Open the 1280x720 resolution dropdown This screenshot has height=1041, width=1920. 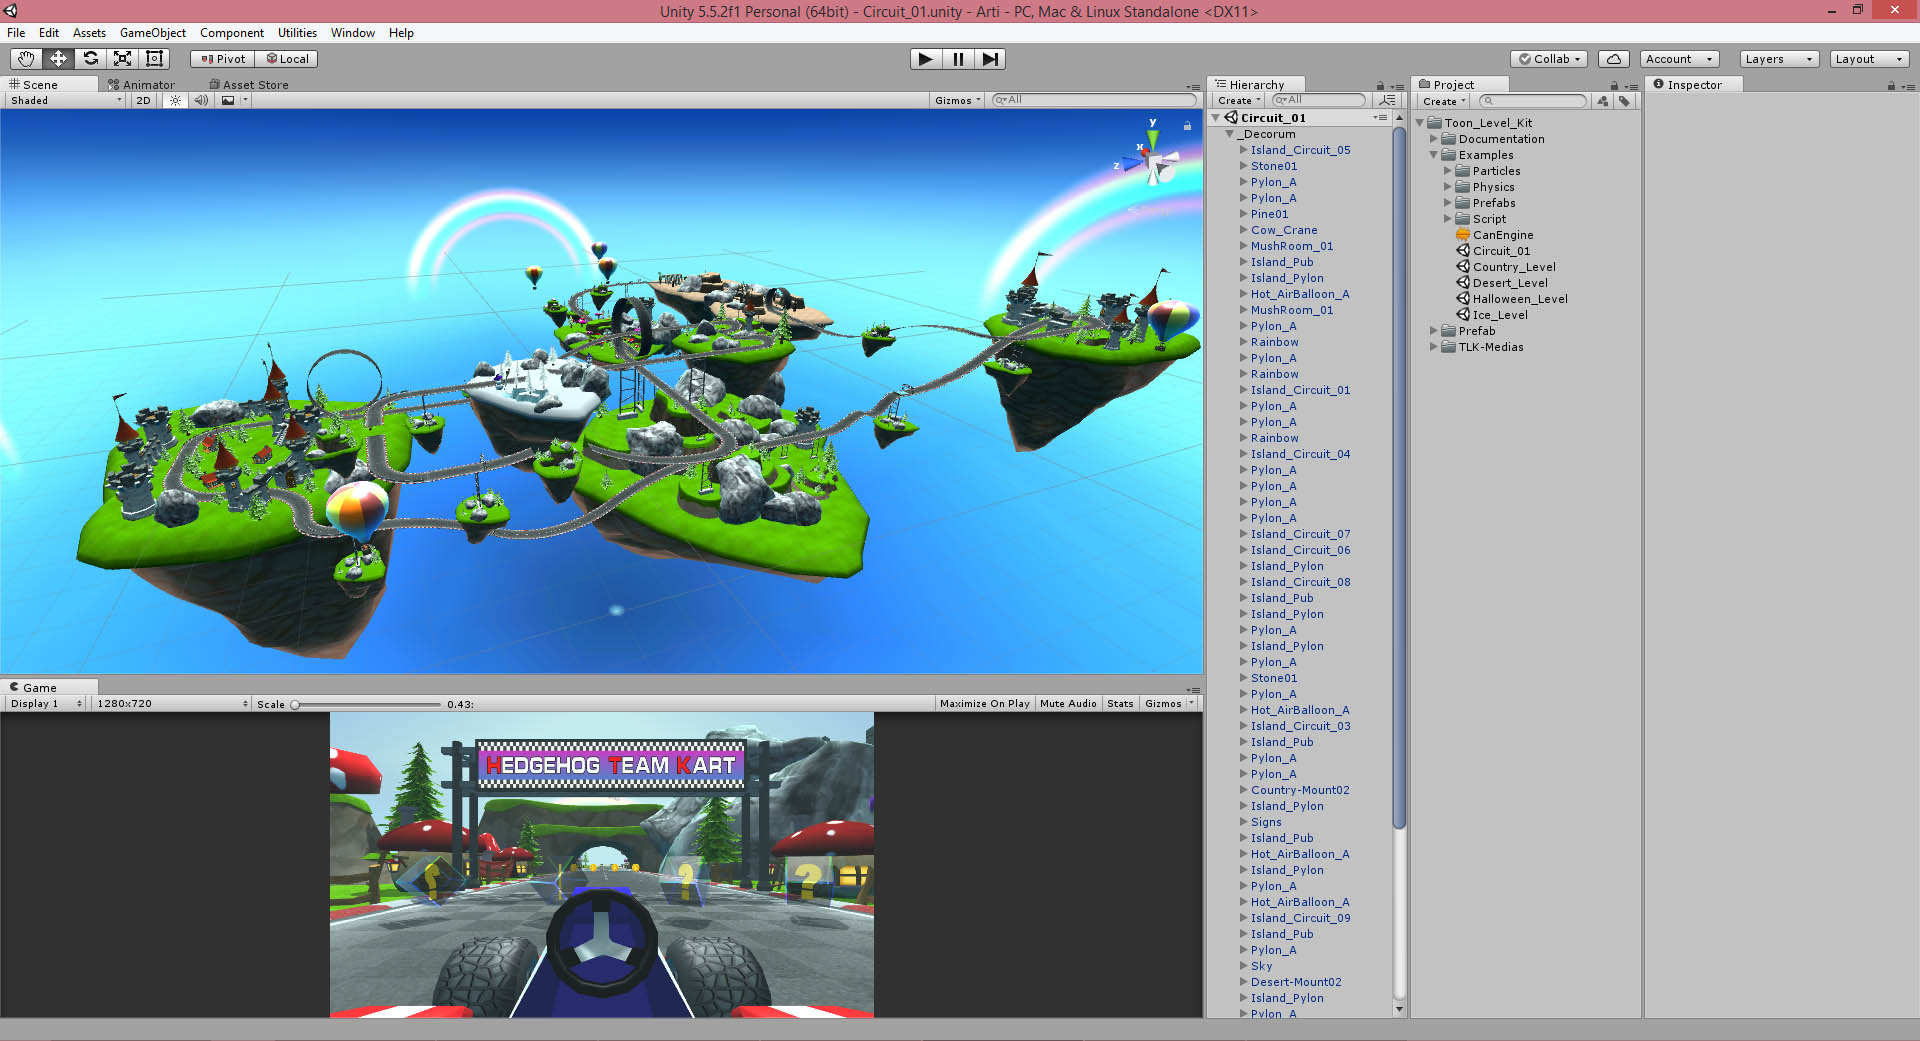(x=171, y=704)
